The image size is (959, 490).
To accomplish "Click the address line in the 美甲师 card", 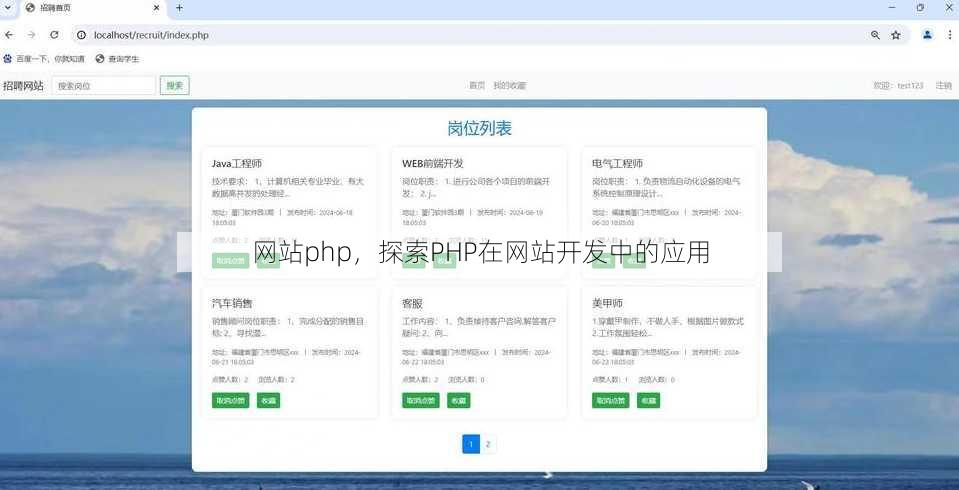I will tap(667, 357).
